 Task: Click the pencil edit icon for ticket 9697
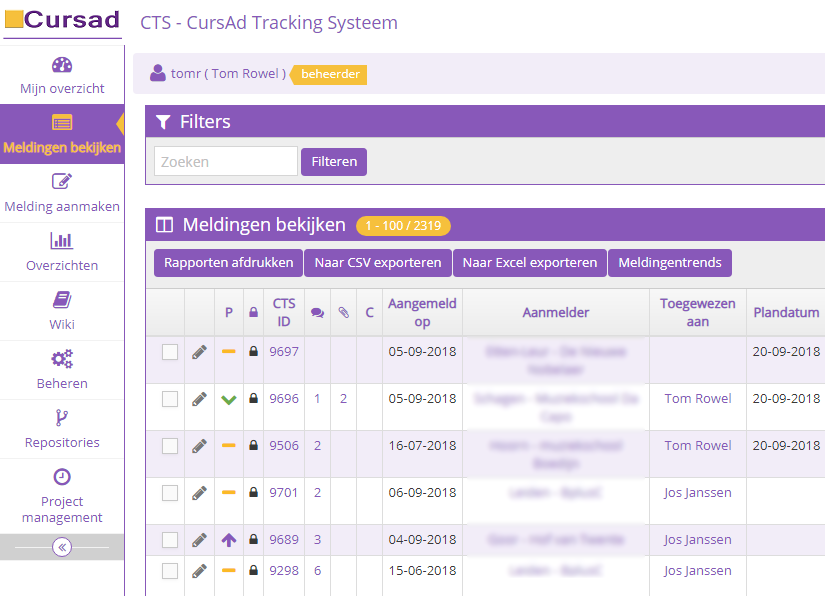(x=200, y=352)
